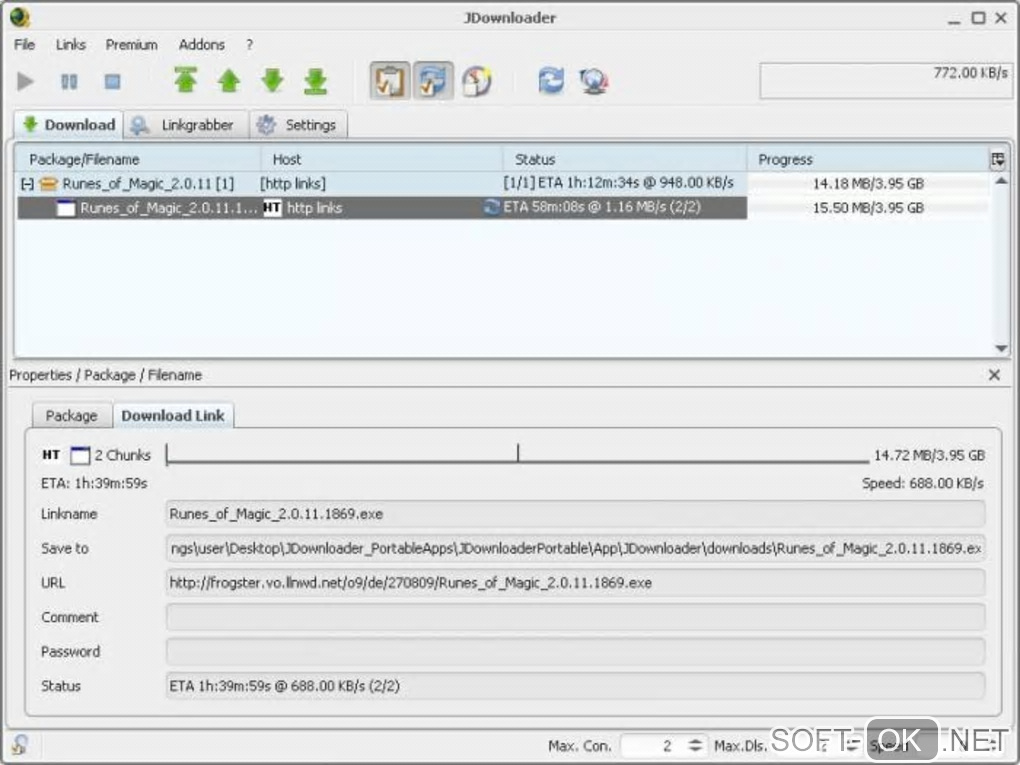This screenshot has width=1020, height=765.
Task: Click the [http links] host cell
Action: pyautogui.click(x=293, y=184)
